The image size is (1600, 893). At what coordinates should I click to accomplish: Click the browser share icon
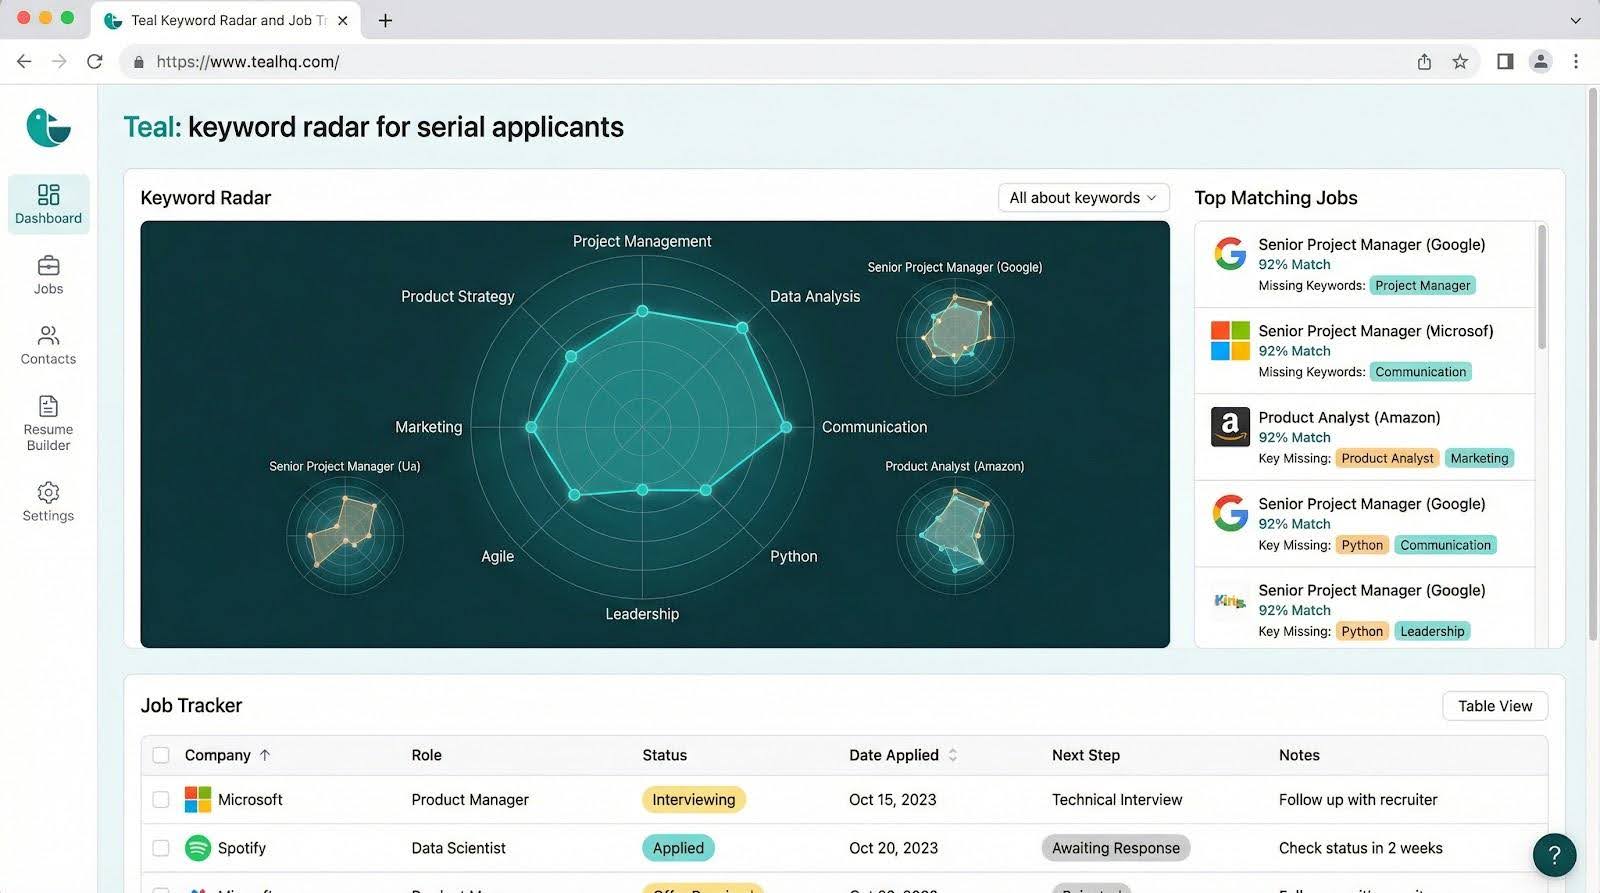coord(1424,62)
